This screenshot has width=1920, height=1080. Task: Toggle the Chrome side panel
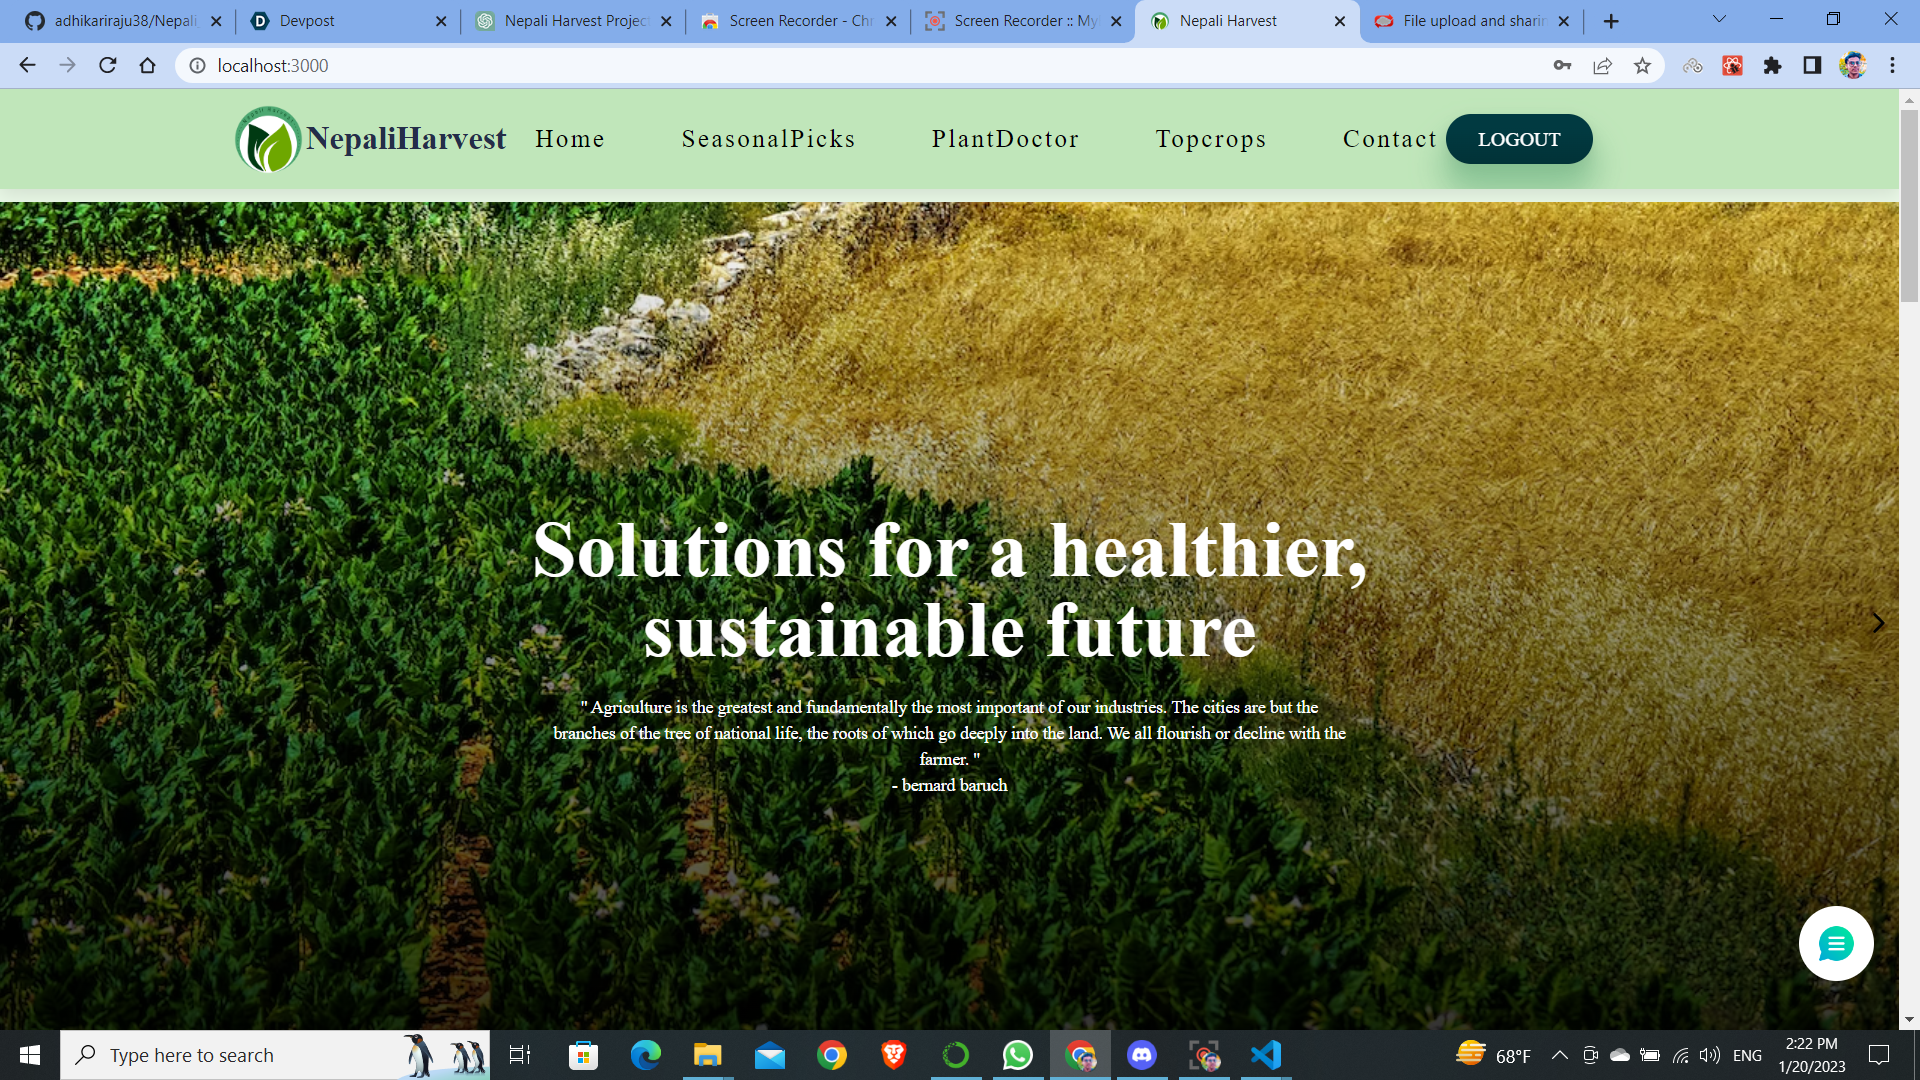click(1812, 66)
